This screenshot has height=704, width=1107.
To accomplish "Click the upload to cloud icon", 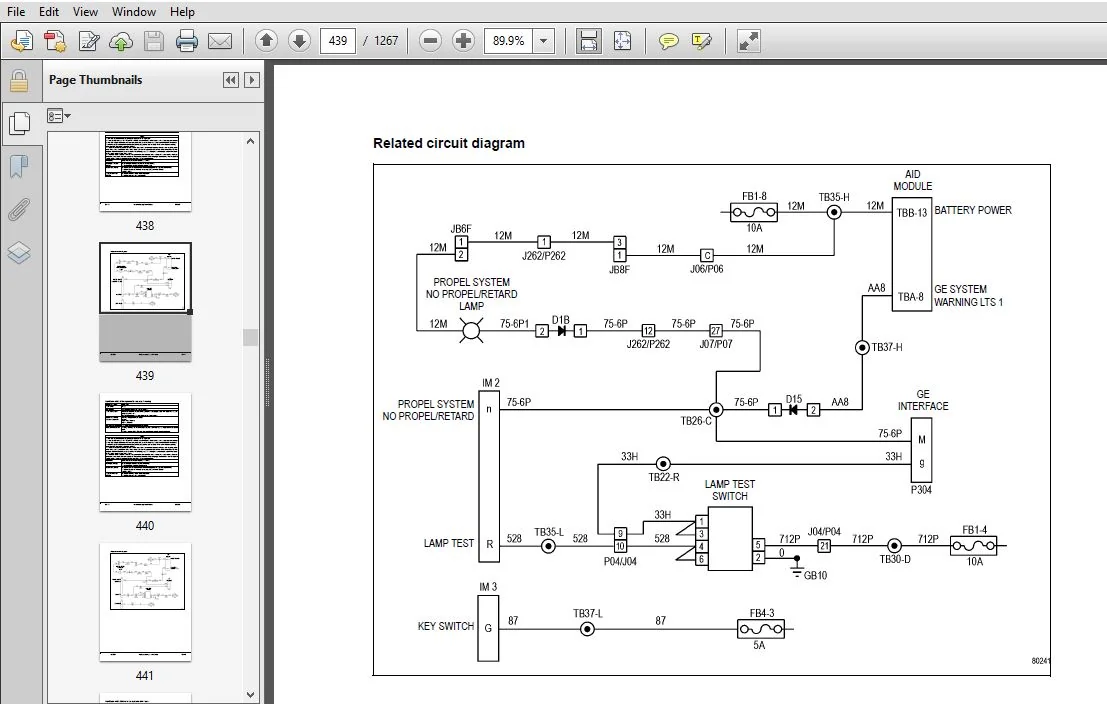I will 121,41.
